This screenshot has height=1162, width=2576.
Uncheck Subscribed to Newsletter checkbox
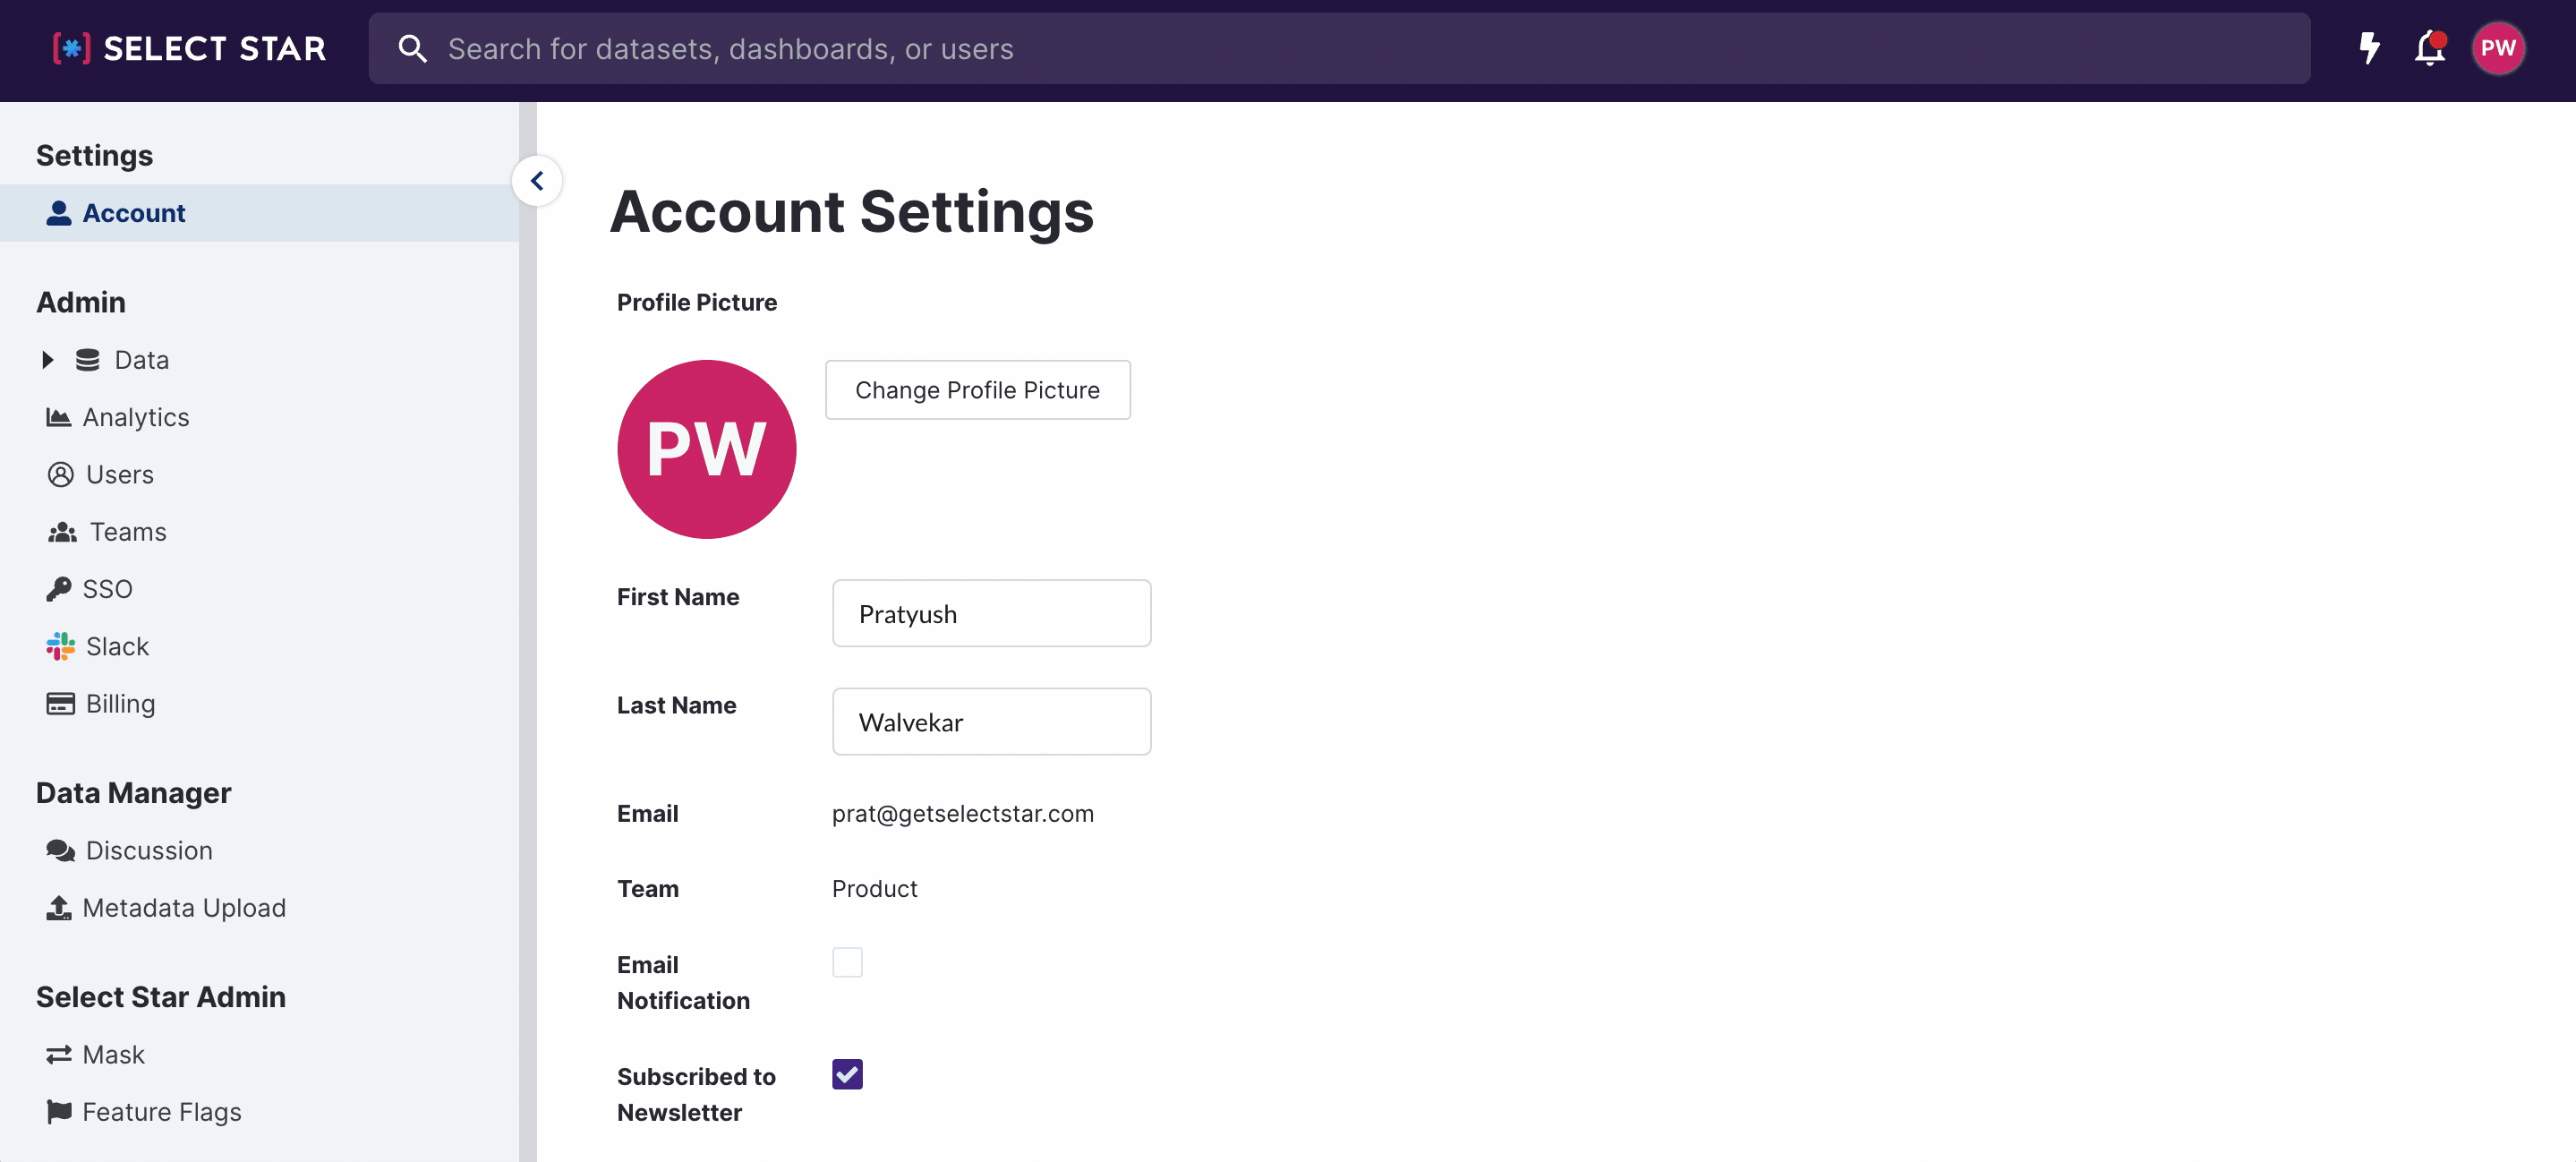tap(847, 1074)
